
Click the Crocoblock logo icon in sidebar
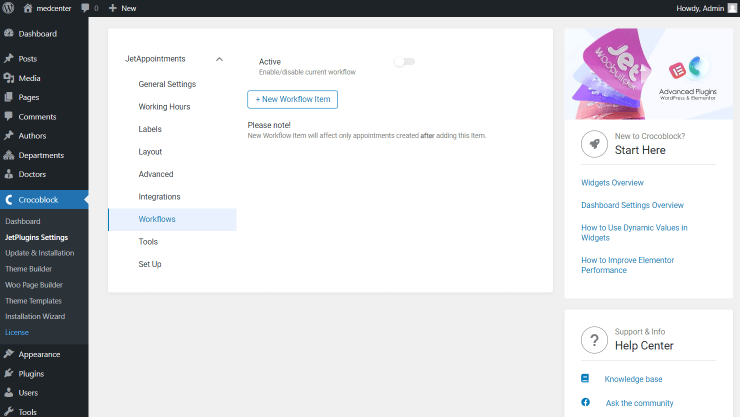click(x=8, y=200)
